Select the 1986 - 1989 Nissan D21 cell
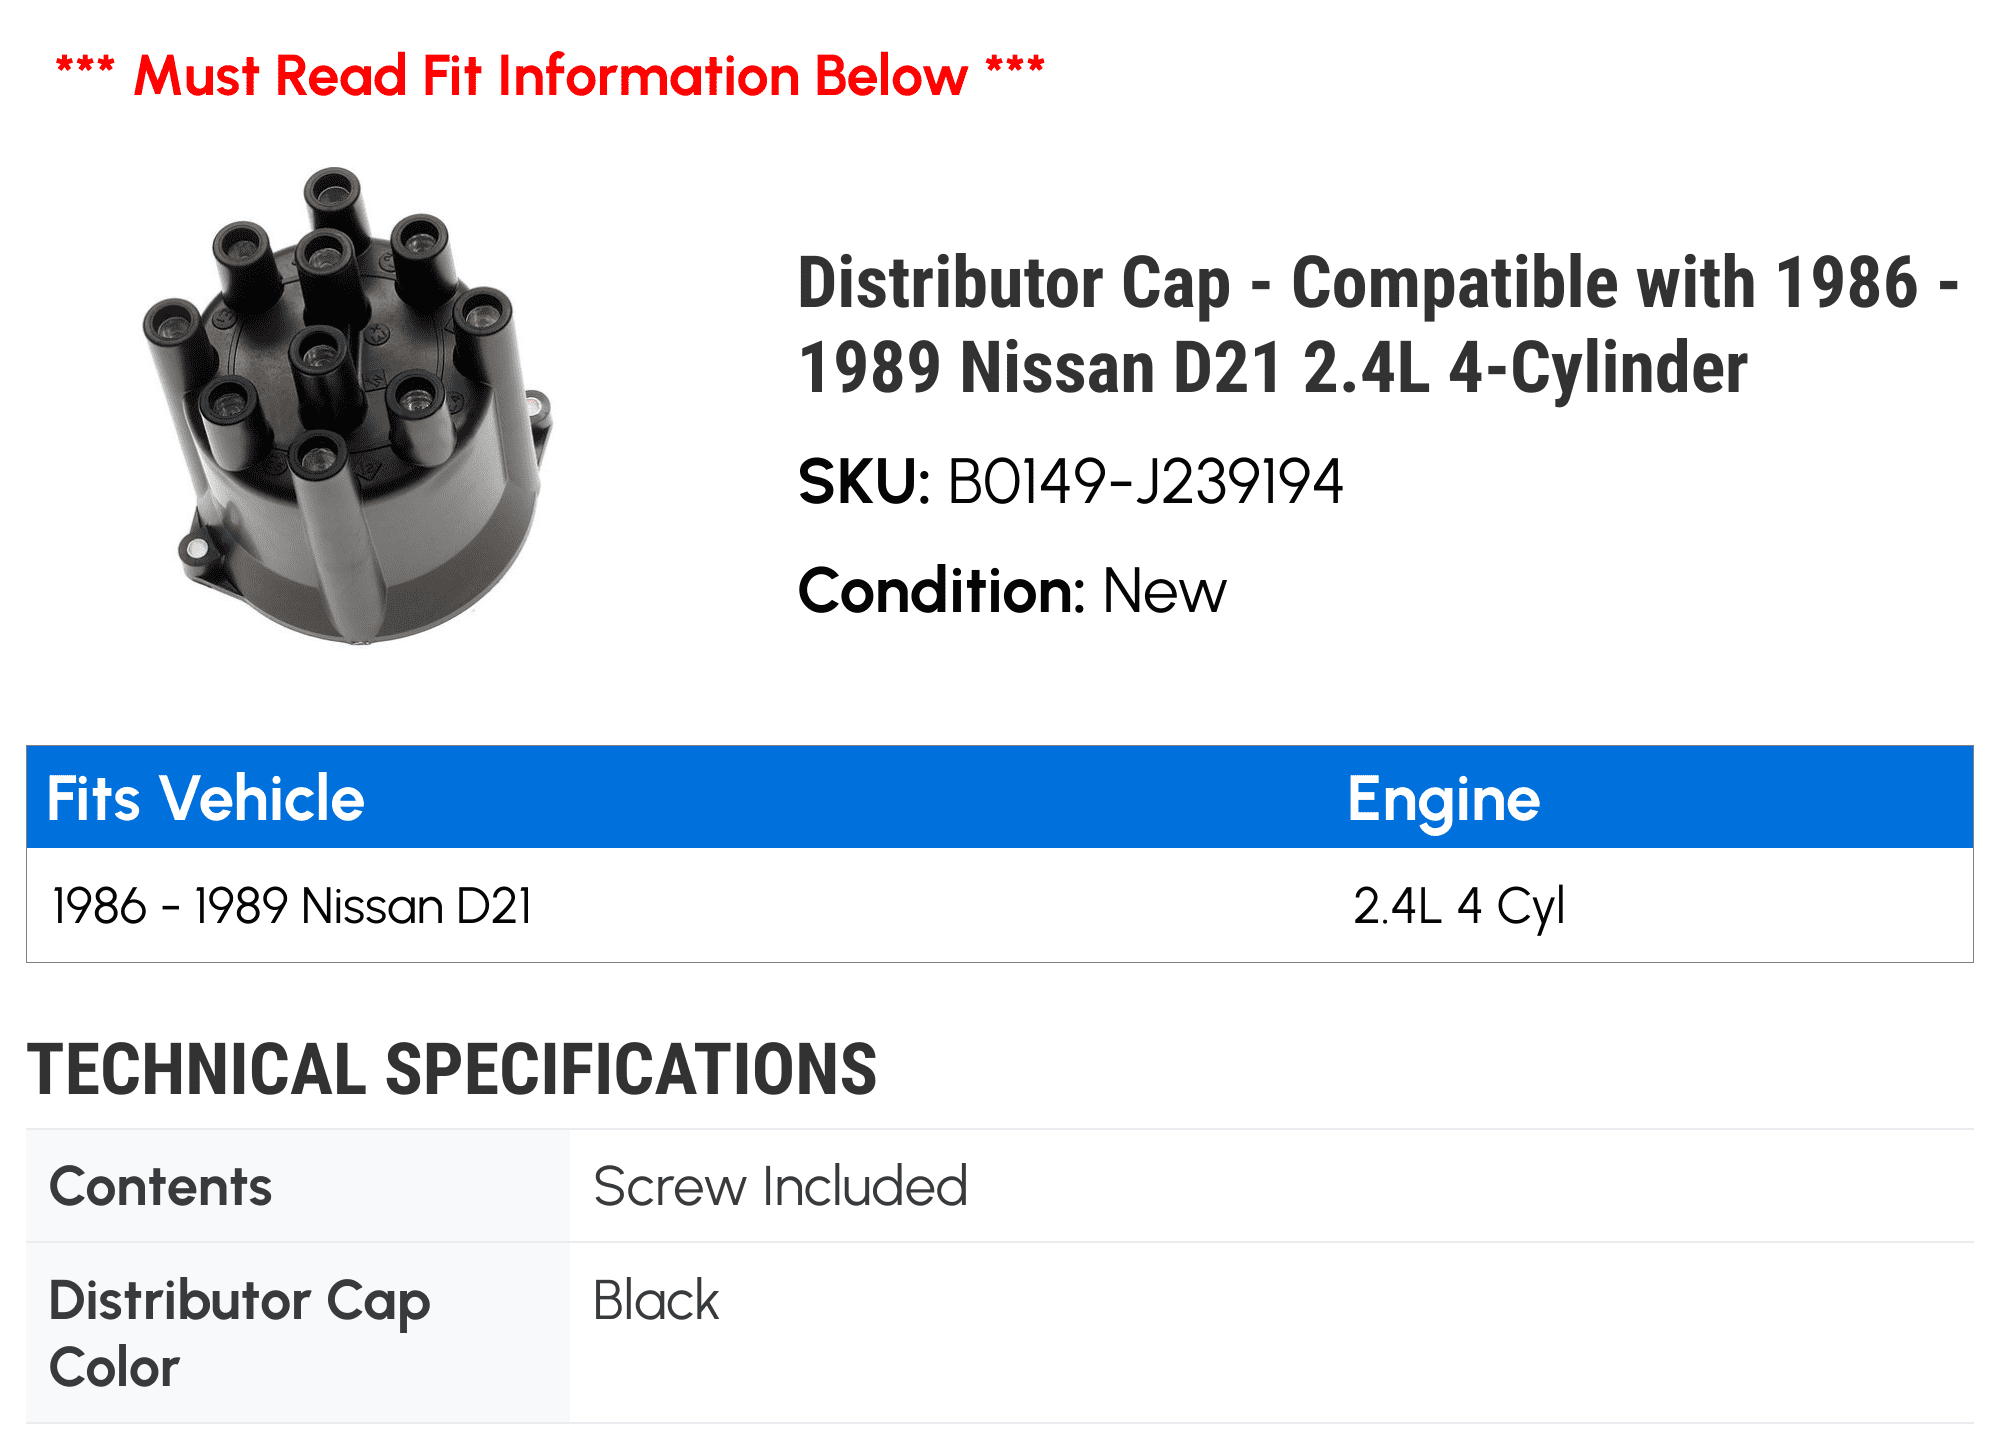Viewport: 2000px width, 1450px height. pos(292,906)
